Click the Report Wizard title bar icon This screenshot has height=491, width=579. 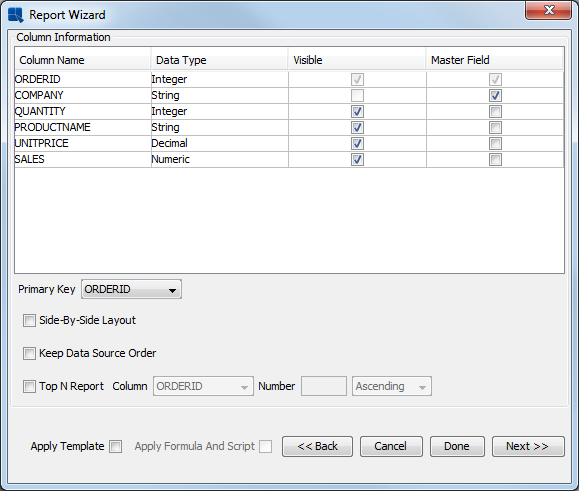(x=16, y=15)
